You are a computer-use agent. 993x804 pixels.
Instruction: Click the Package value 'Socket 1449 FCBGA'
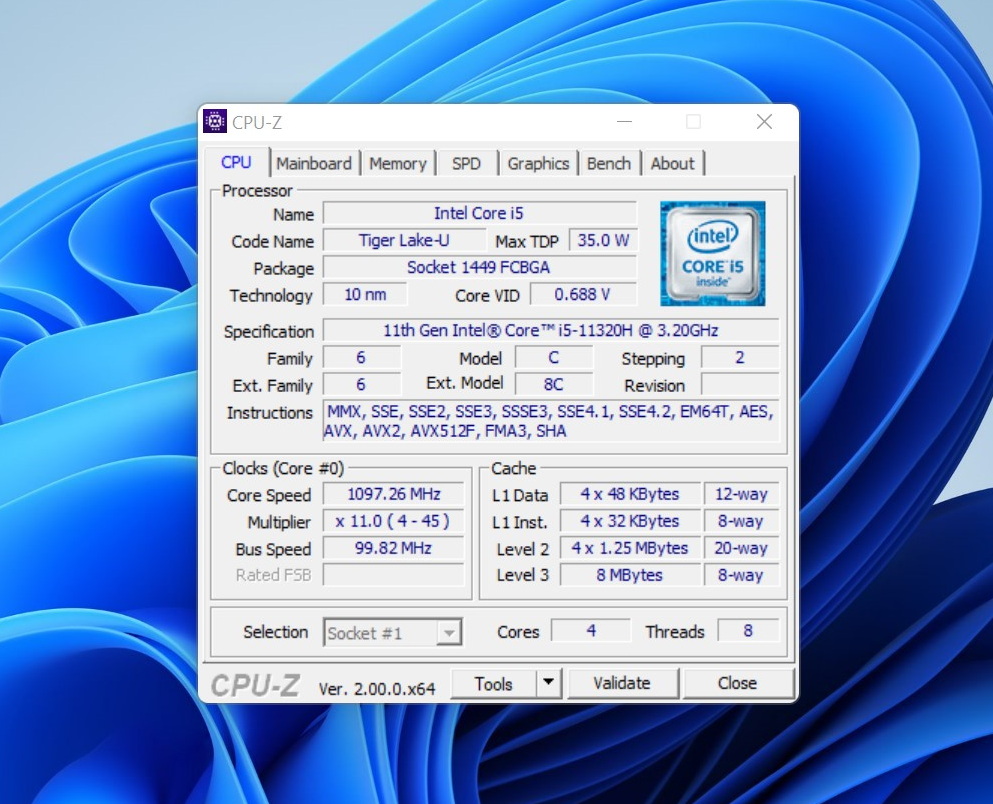click(479, 267)
